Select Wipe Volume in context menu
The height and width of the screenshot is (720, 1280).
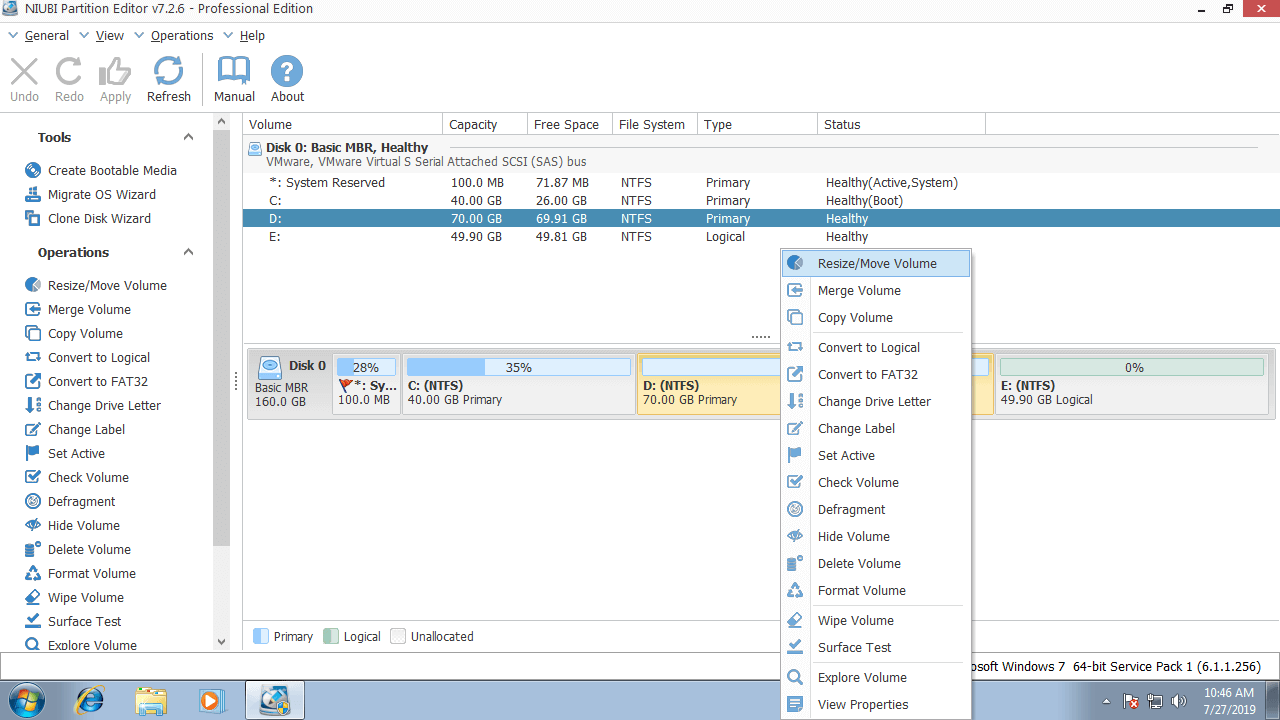tap(855, 620)
